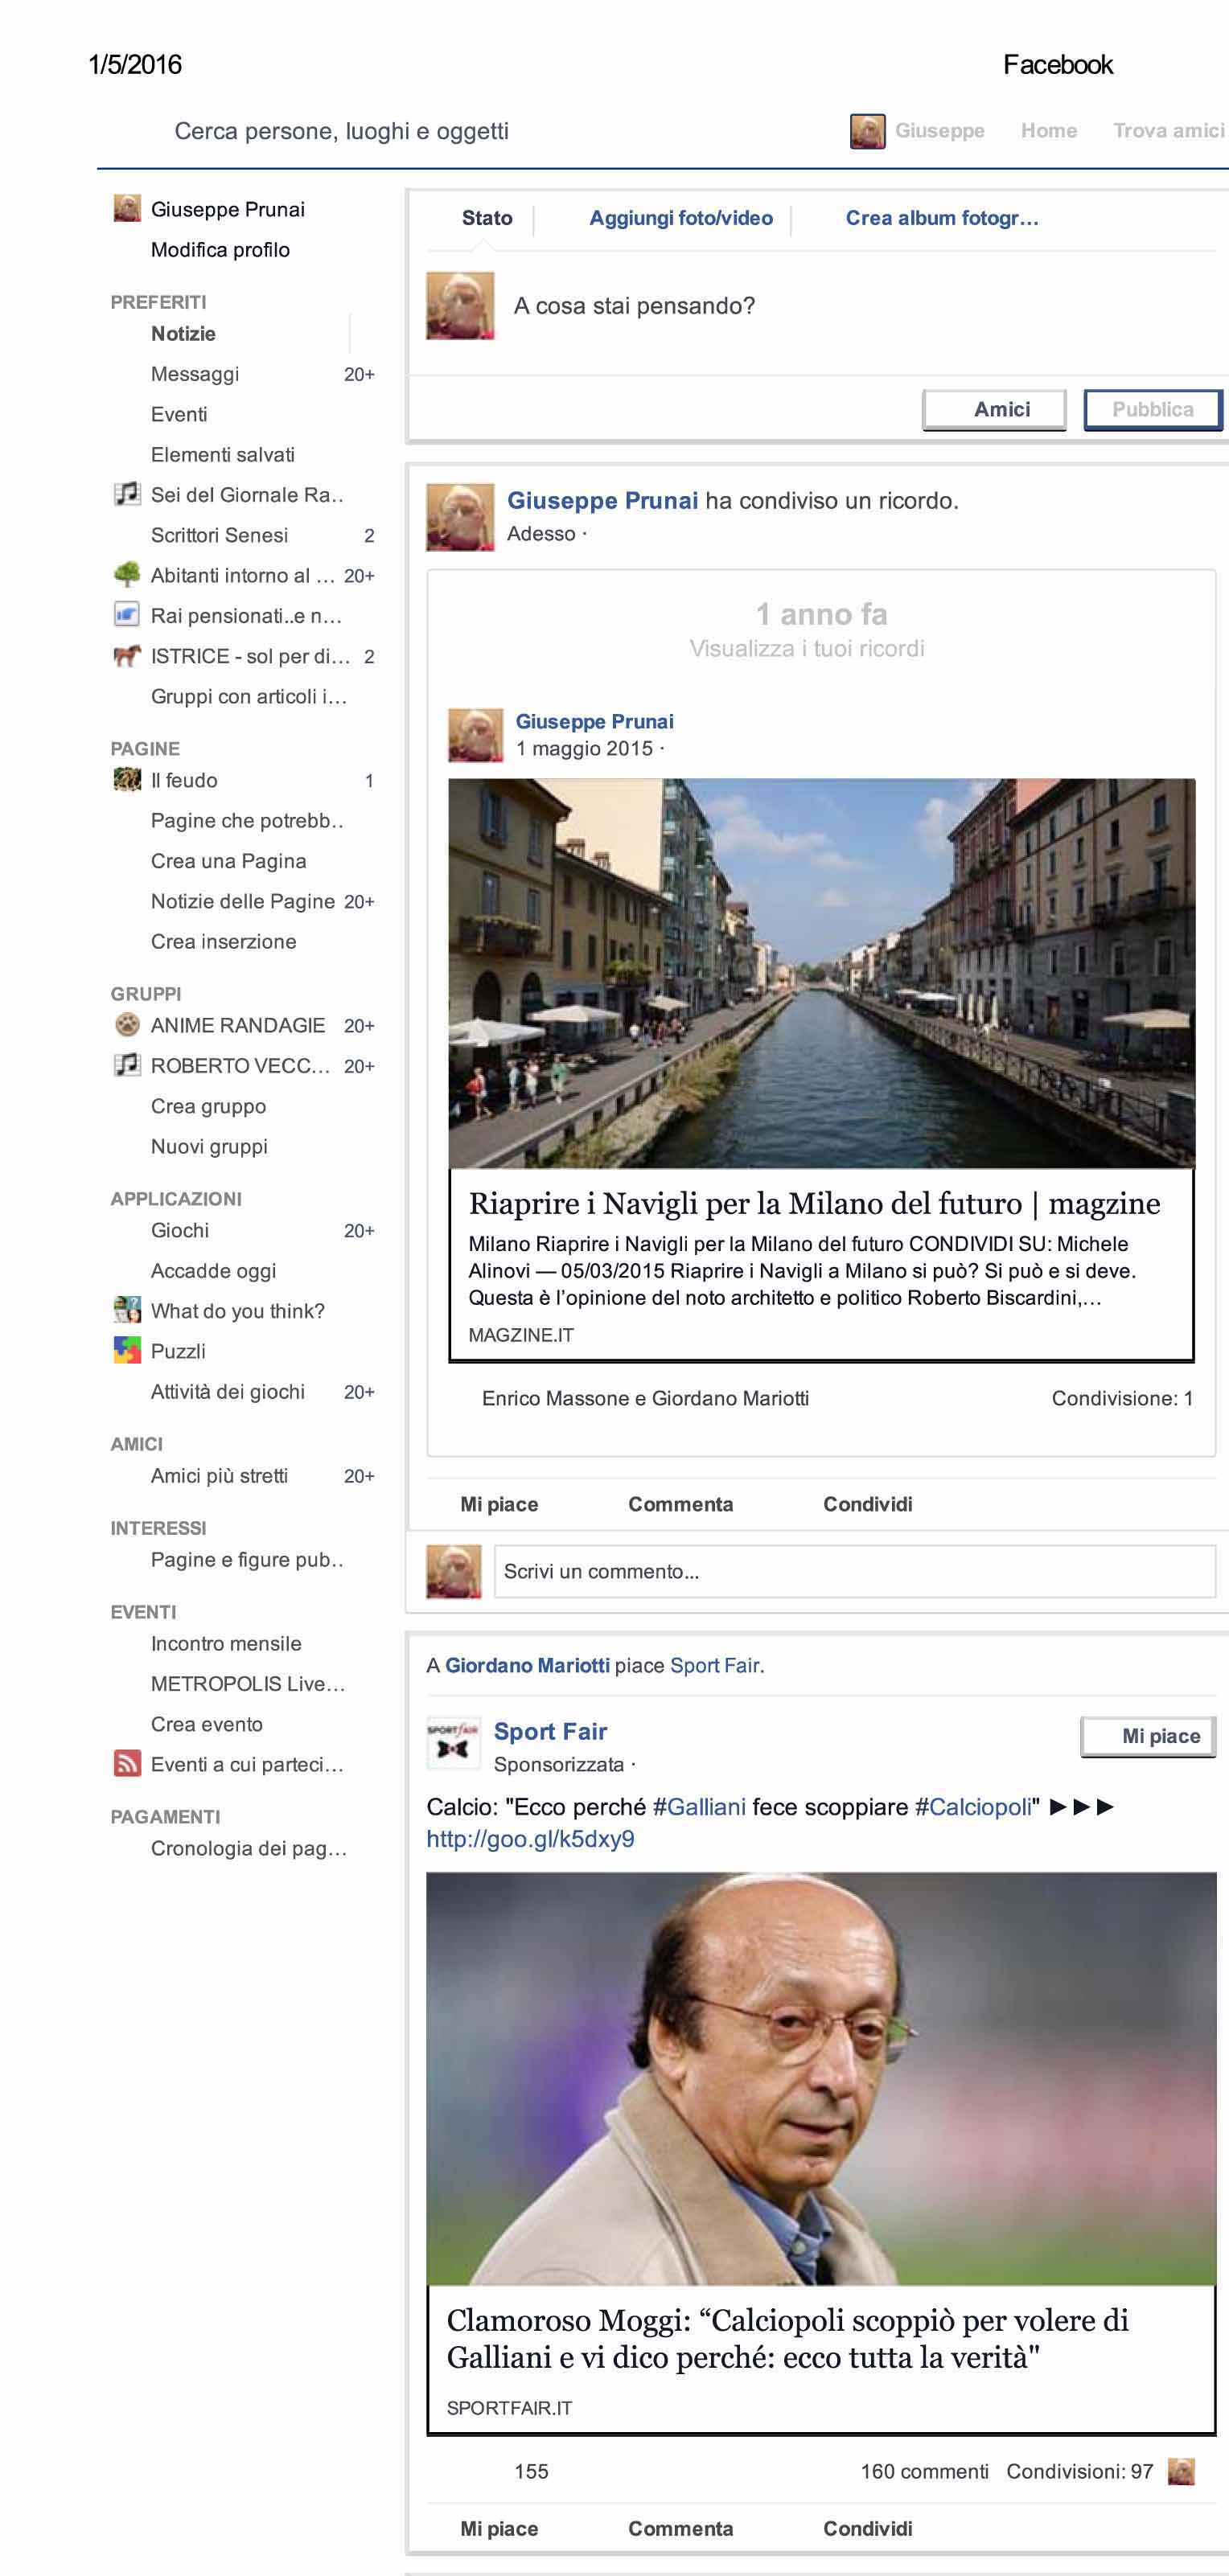Click Il feudo page icon
This screenshot has width=1229, height=2576.
(127, 779)
